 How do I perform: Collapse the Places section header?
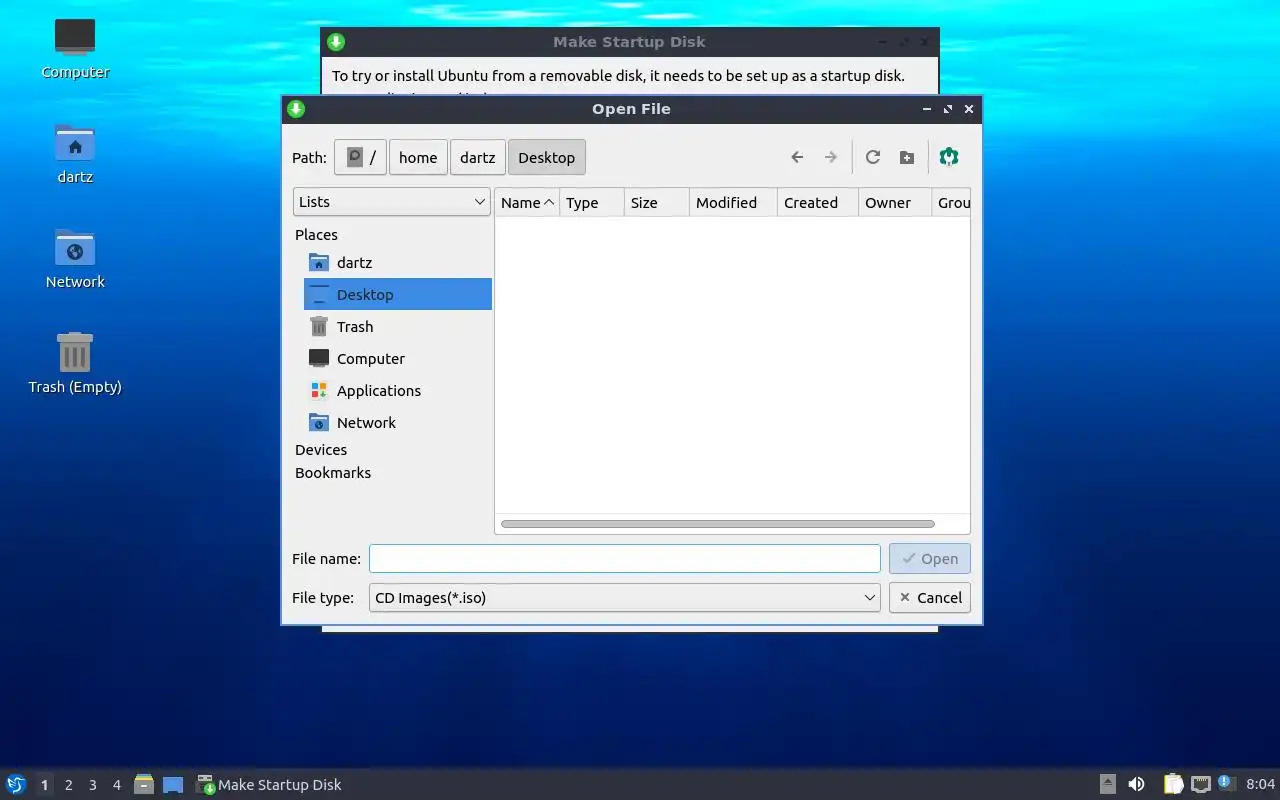pyautogui.click(x=316, y=235)
